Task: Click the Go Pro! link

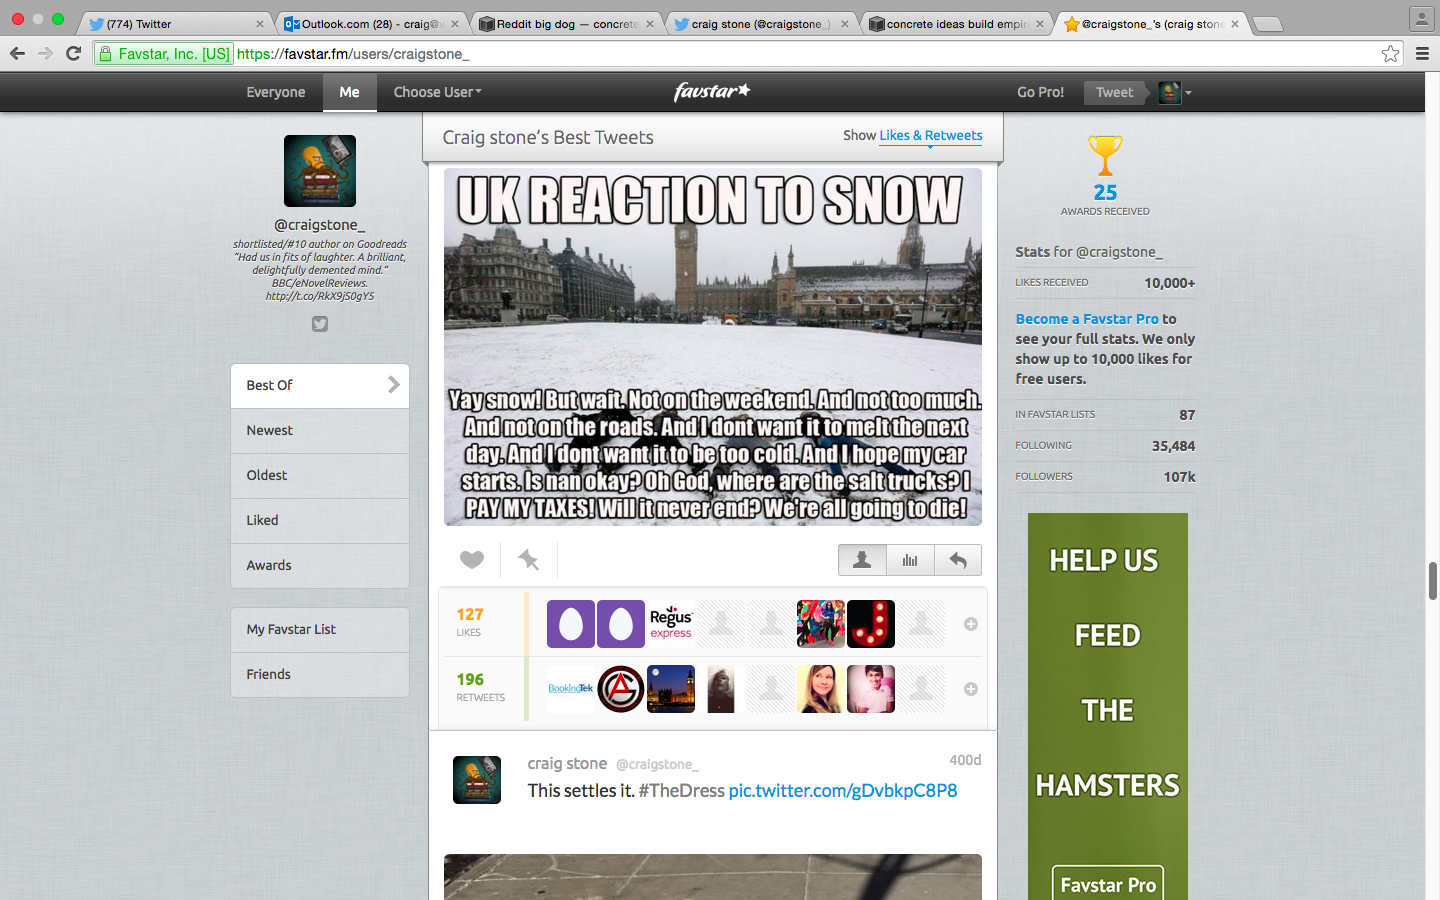Action: tap(1040, 92)
